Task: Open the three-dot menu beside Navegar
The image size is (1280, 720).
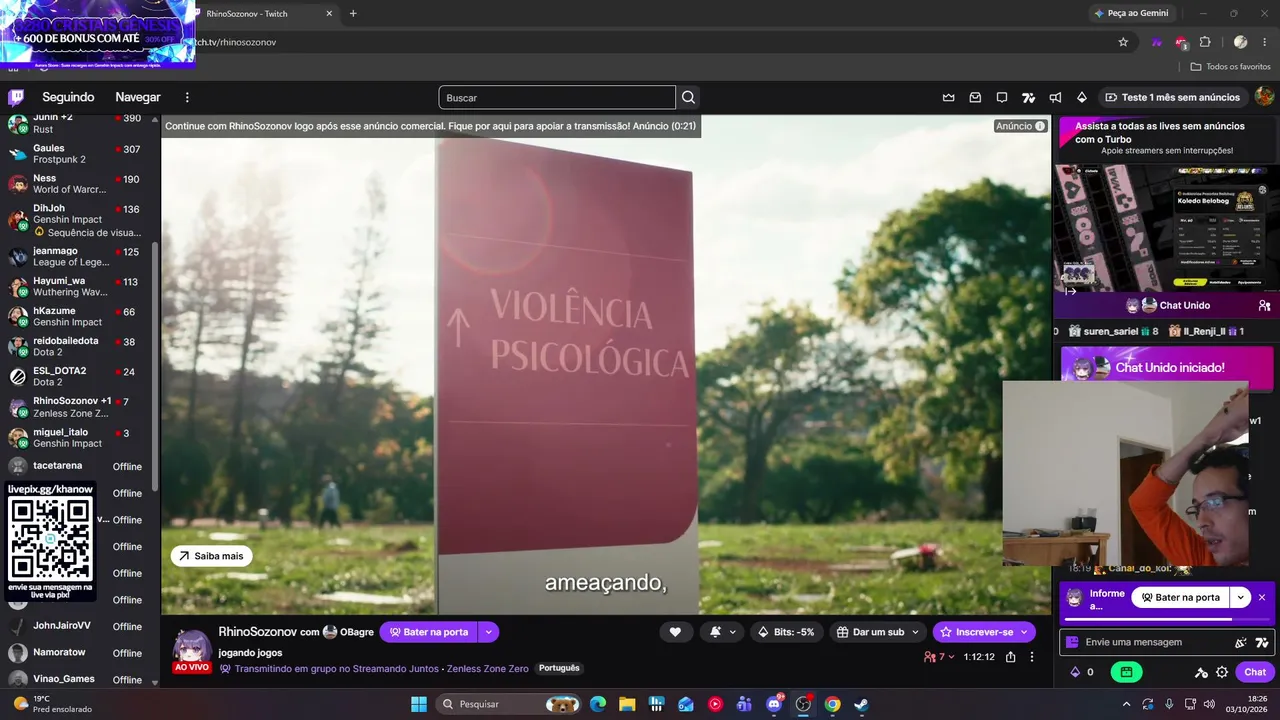Action: pos(187,97)
